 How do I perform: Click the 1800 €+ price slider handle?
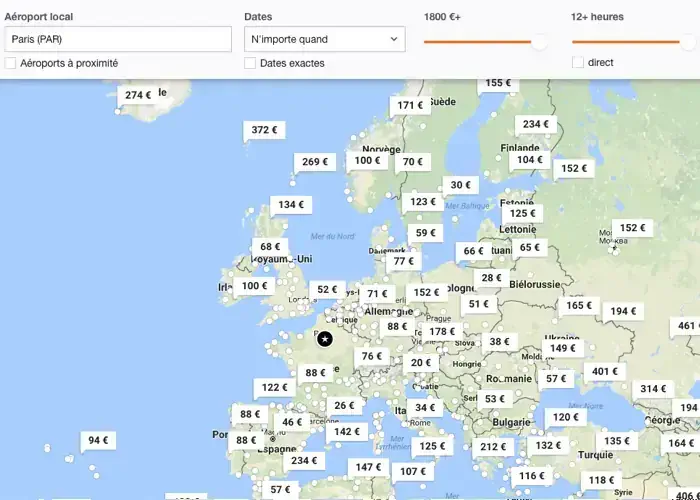pos(540,42)
